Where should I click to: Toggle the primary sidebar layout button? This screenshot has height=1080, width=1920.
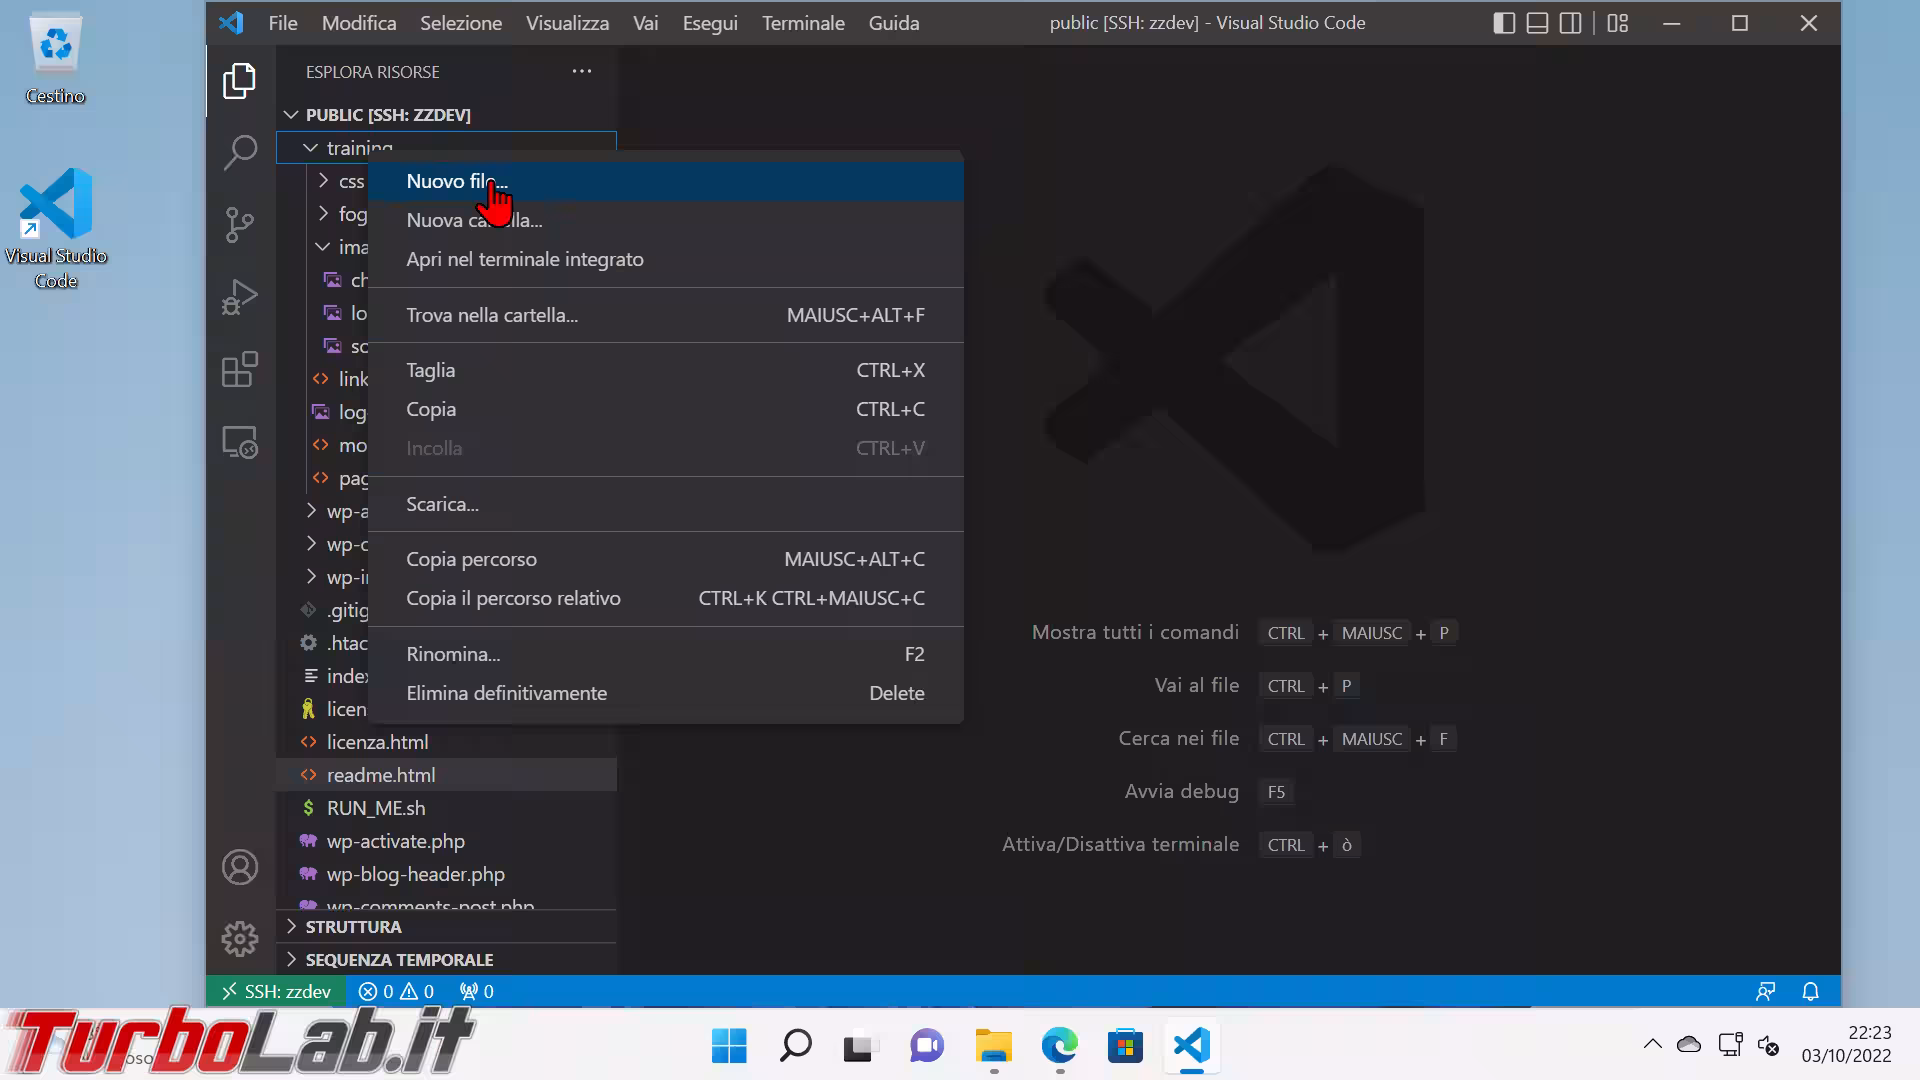[x=1504, y=23]
